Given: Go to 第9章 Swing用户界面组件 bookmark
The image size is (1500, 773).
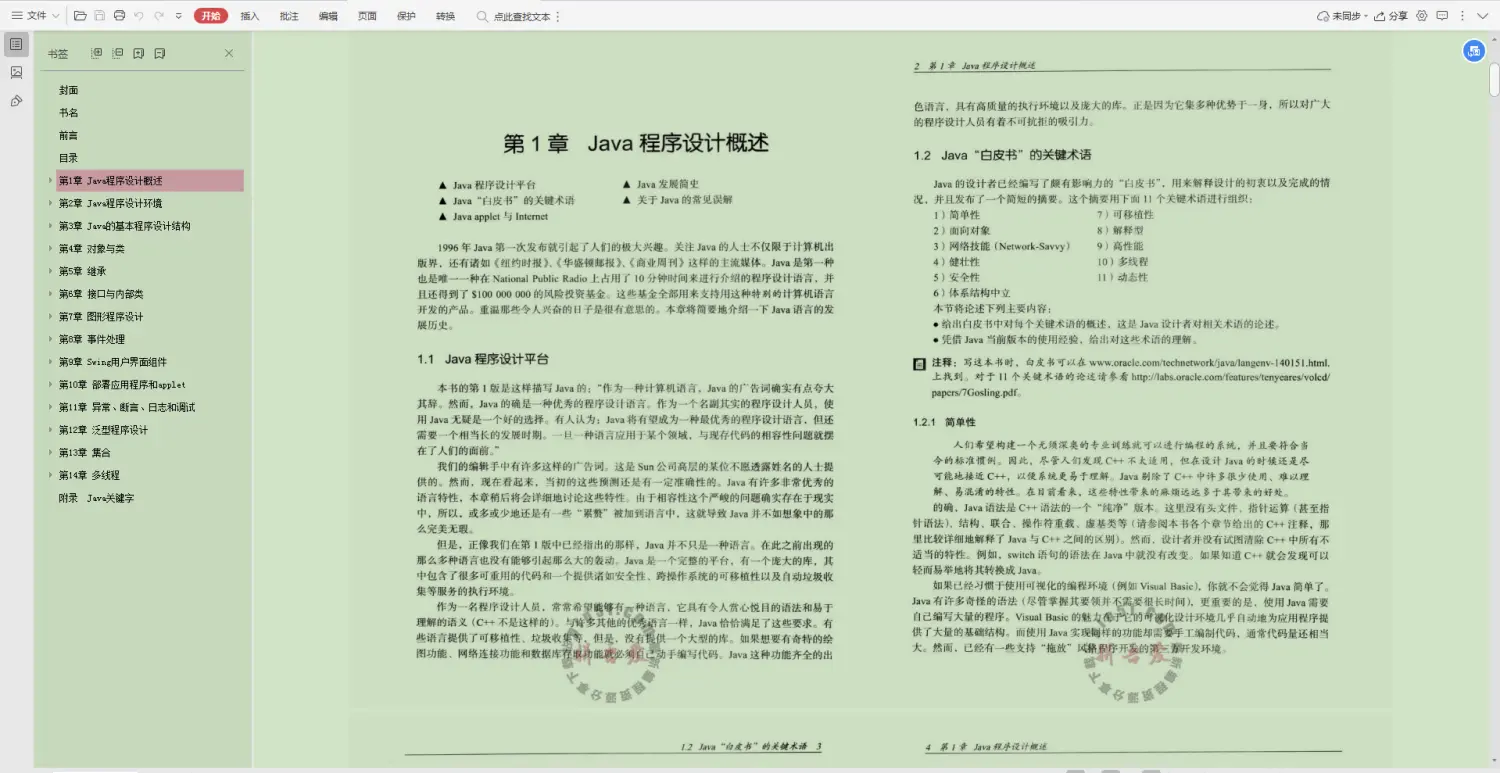Looking at the screenshot, I should point(112,362).
